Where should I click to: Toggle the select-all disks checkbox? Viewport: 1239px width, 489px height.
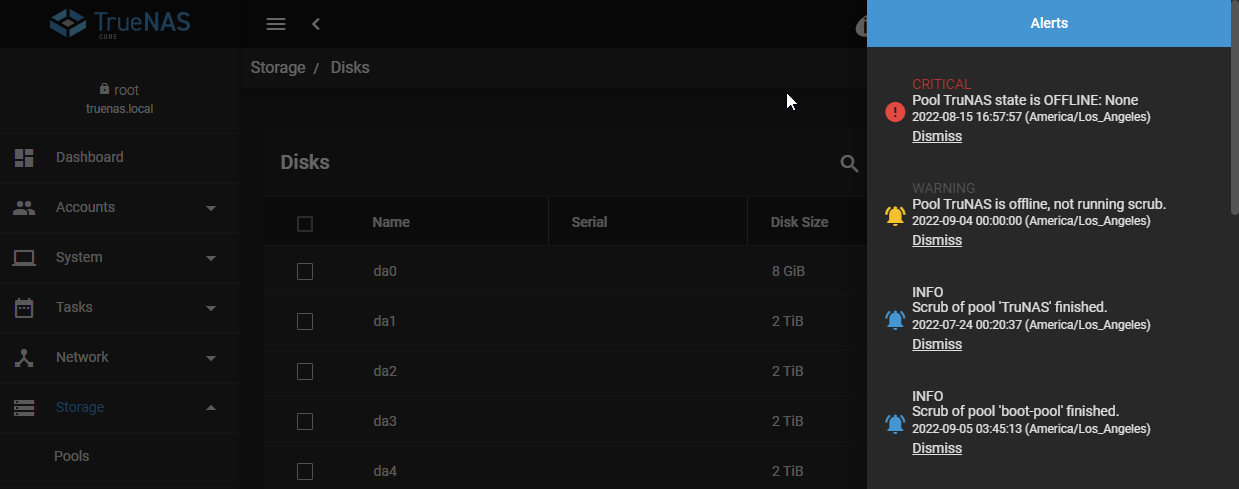click(305, 223)
